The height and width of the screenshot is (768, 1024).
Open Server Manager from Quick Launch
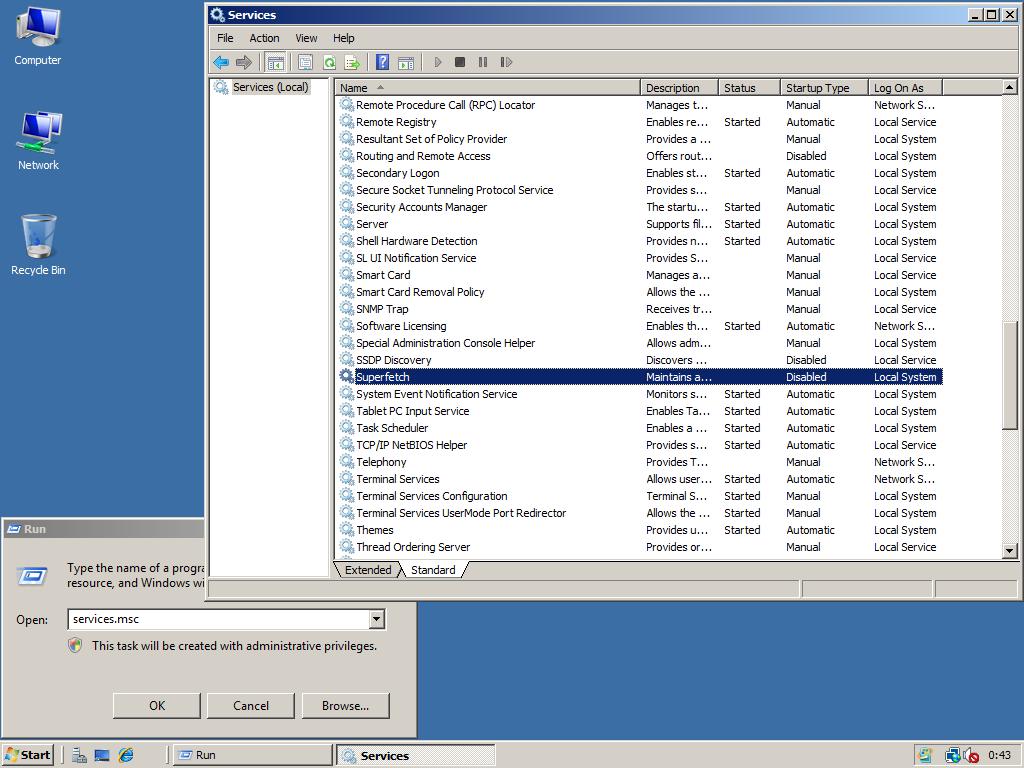(x=79, y=755)
